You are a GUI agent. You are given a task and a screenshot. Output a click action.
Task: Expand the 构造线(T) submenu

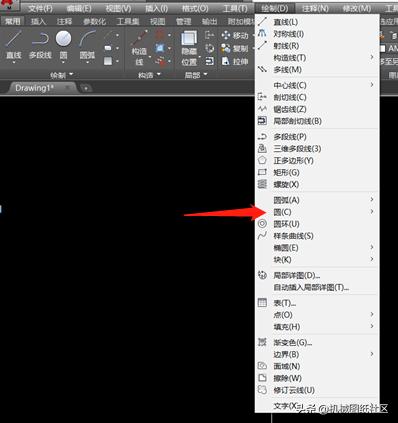click(317, 58)
